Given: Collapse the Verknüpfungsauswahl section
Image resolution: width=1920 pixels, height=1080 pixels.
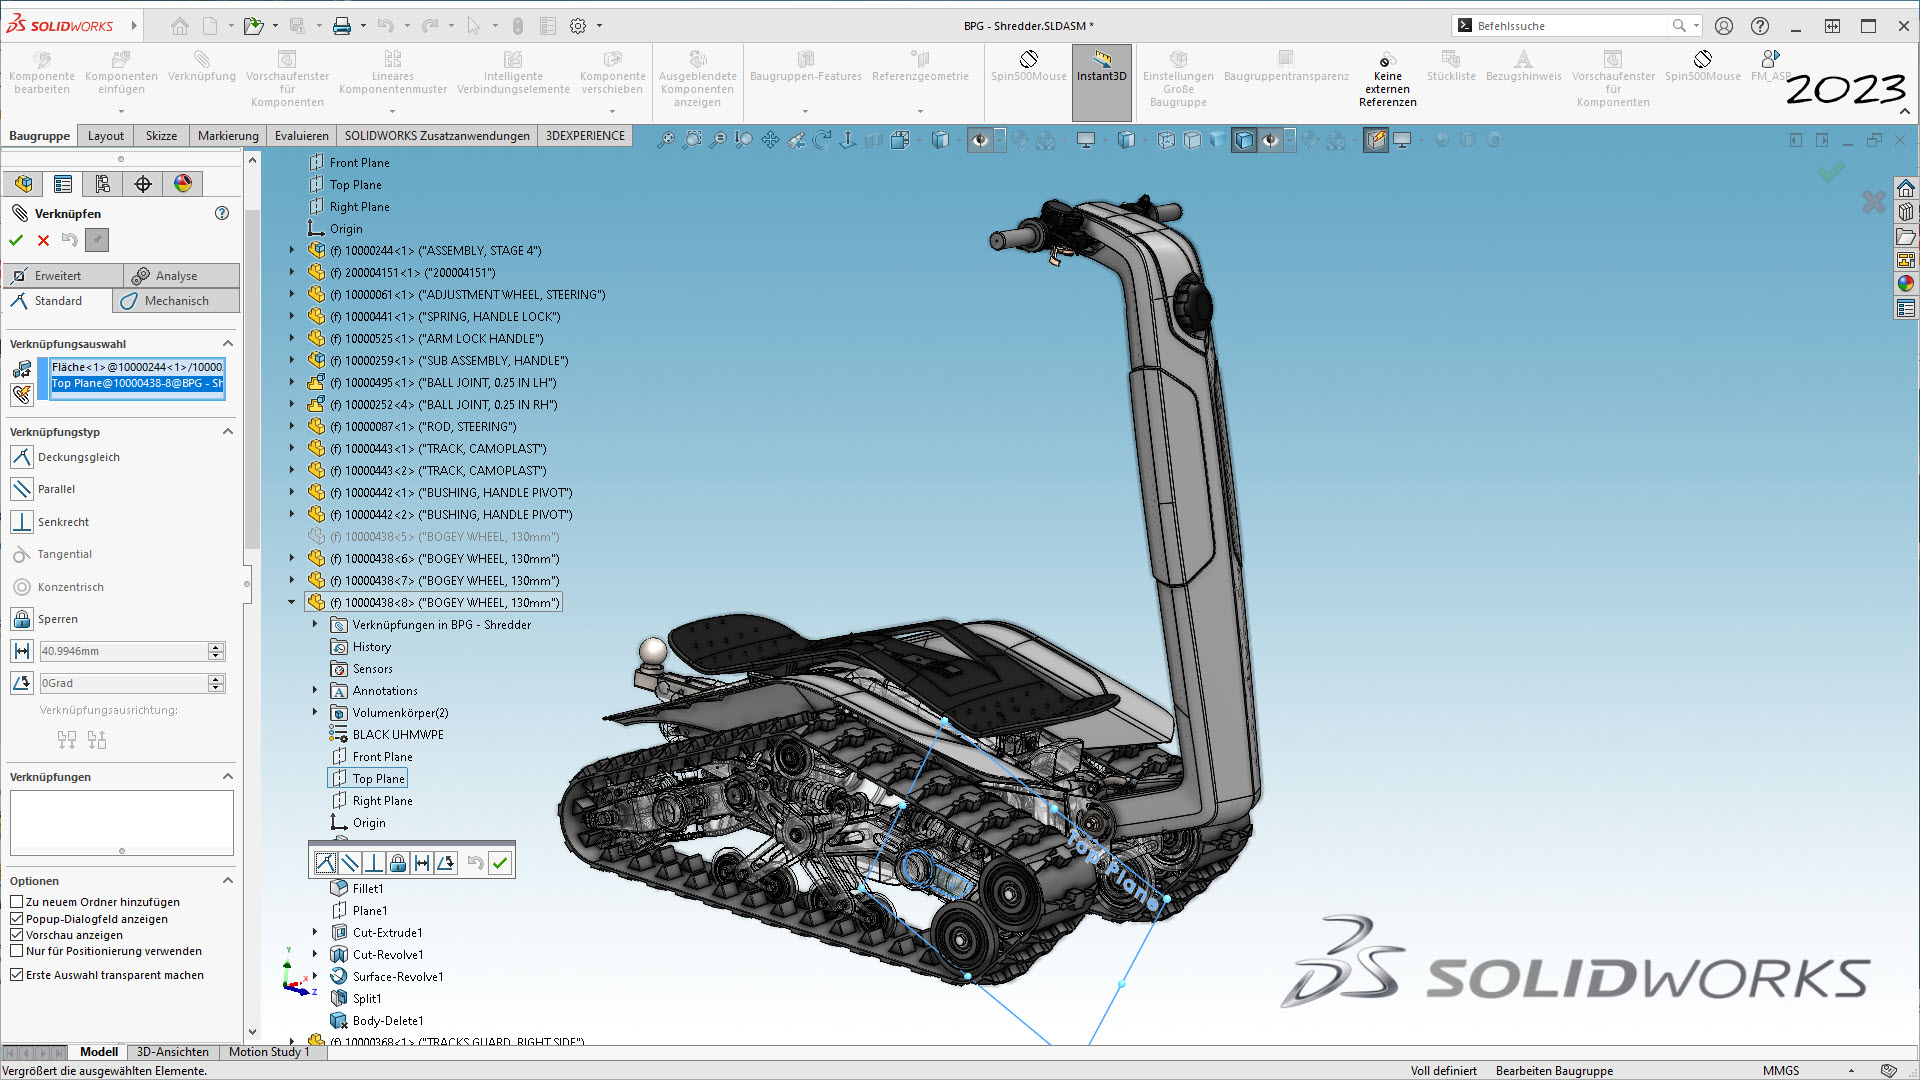Looking at the screenshot, I should 227,343.
